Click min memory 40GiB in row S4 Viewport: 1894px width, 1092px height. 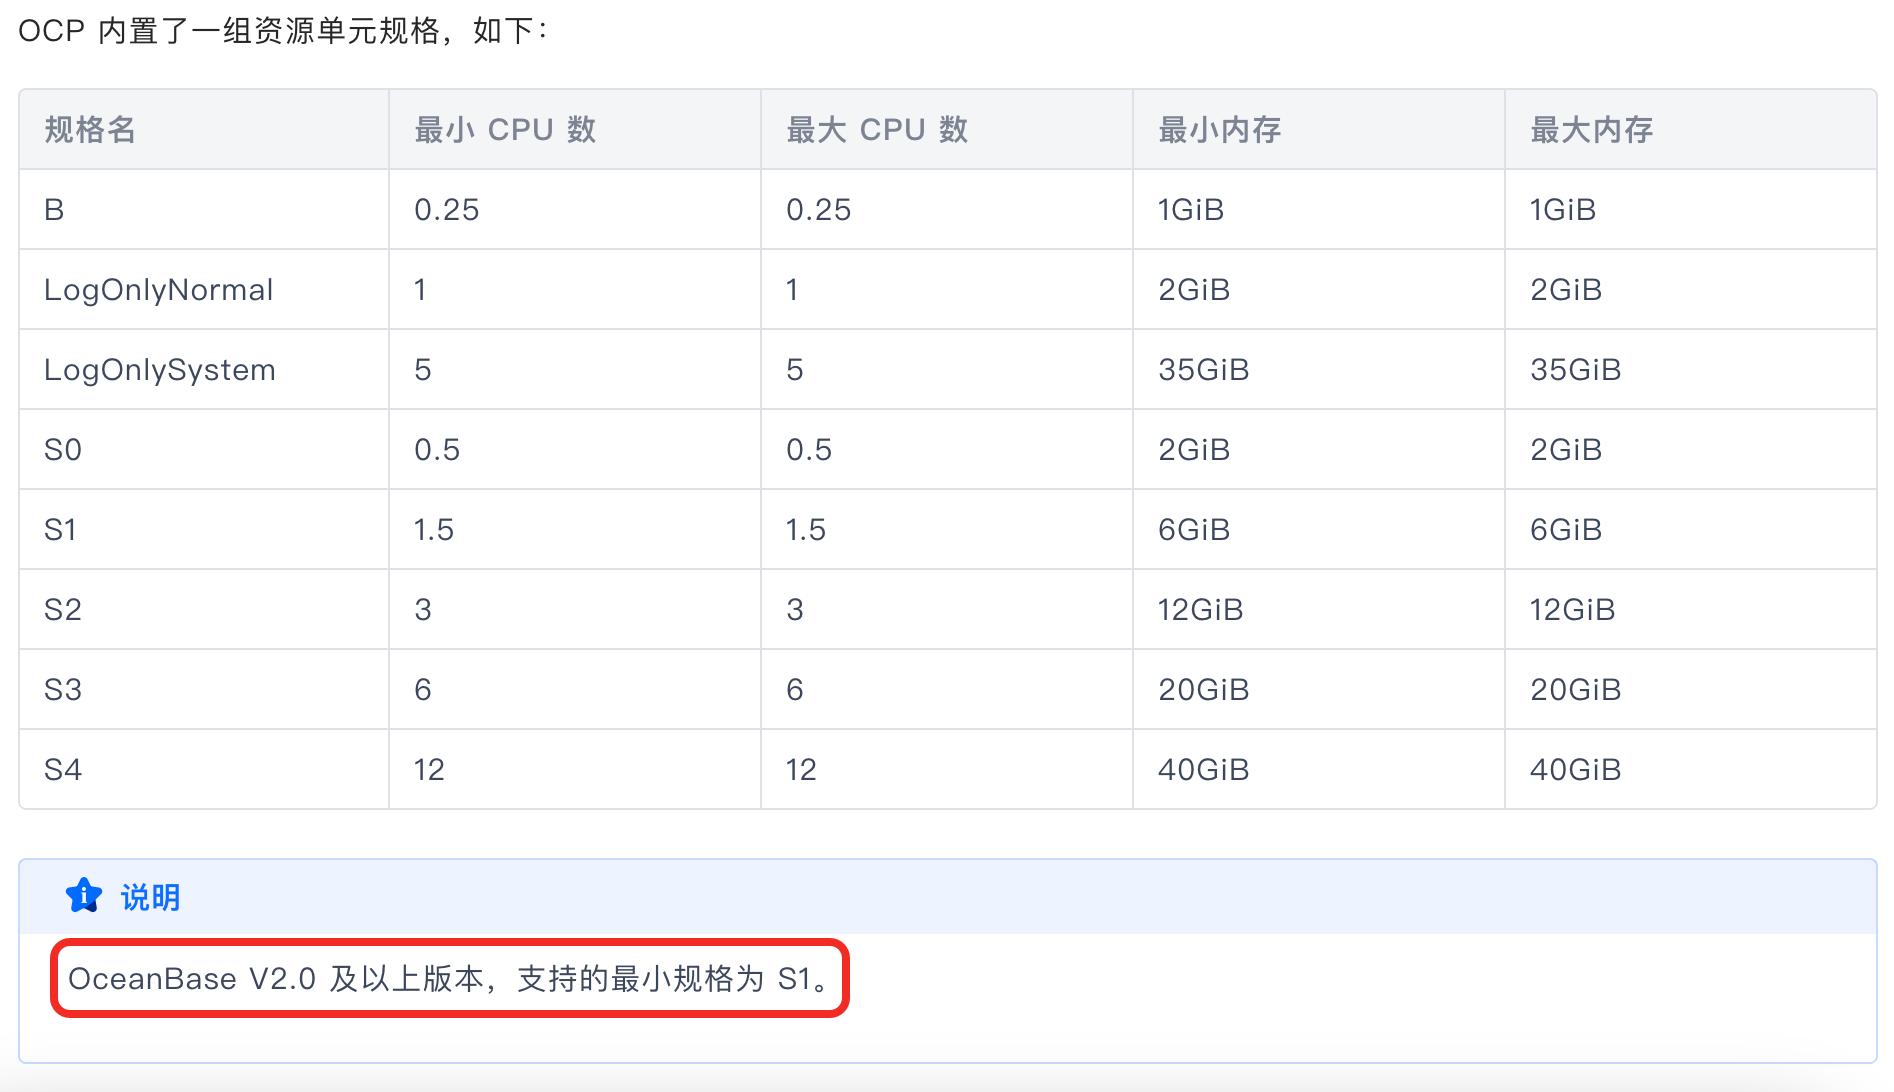pos(1204,770)
